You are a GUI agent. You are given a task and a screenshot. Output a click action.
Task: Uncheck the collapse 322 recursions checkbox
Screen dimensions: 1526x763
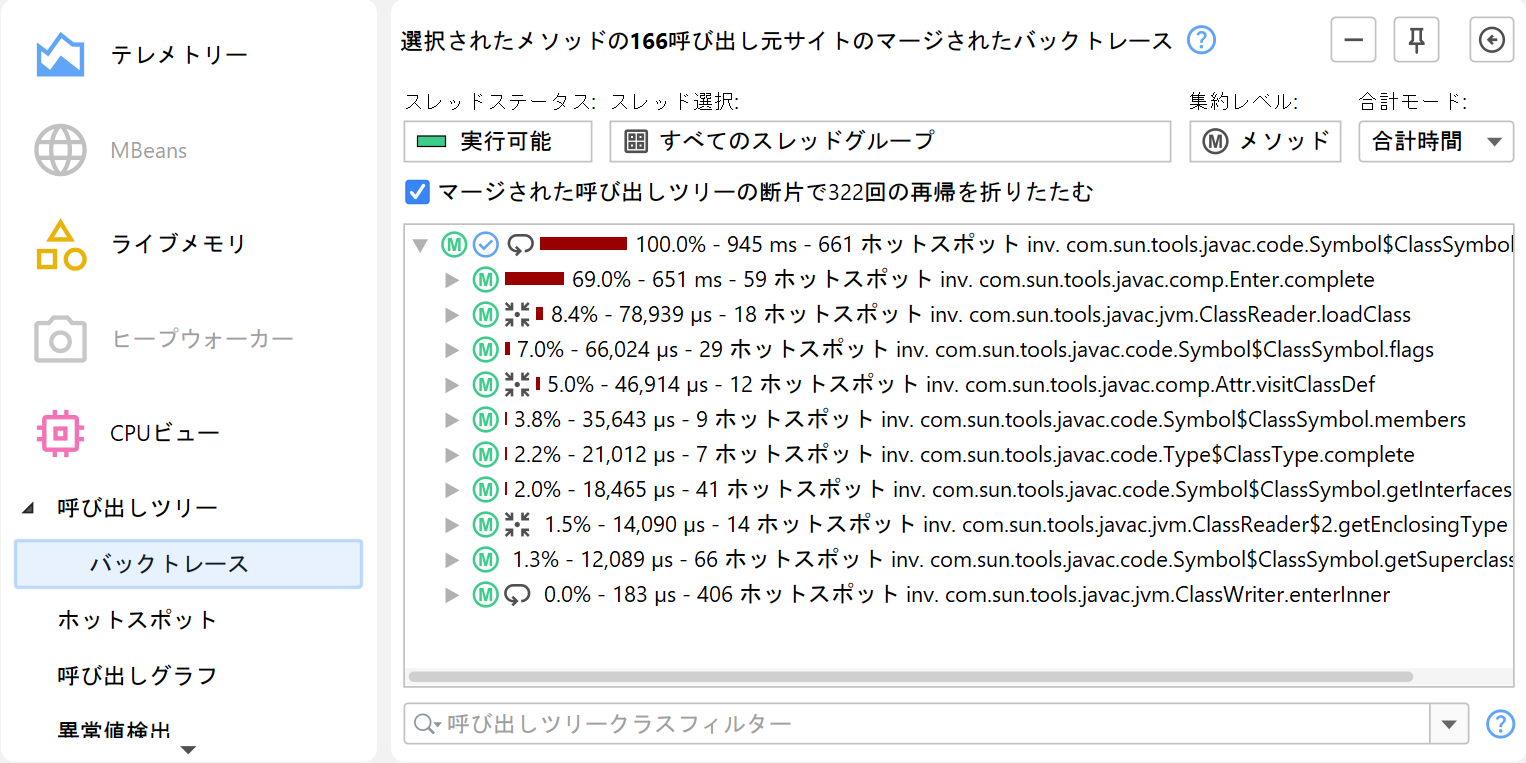pyautogui.click(x=417, y=191)
